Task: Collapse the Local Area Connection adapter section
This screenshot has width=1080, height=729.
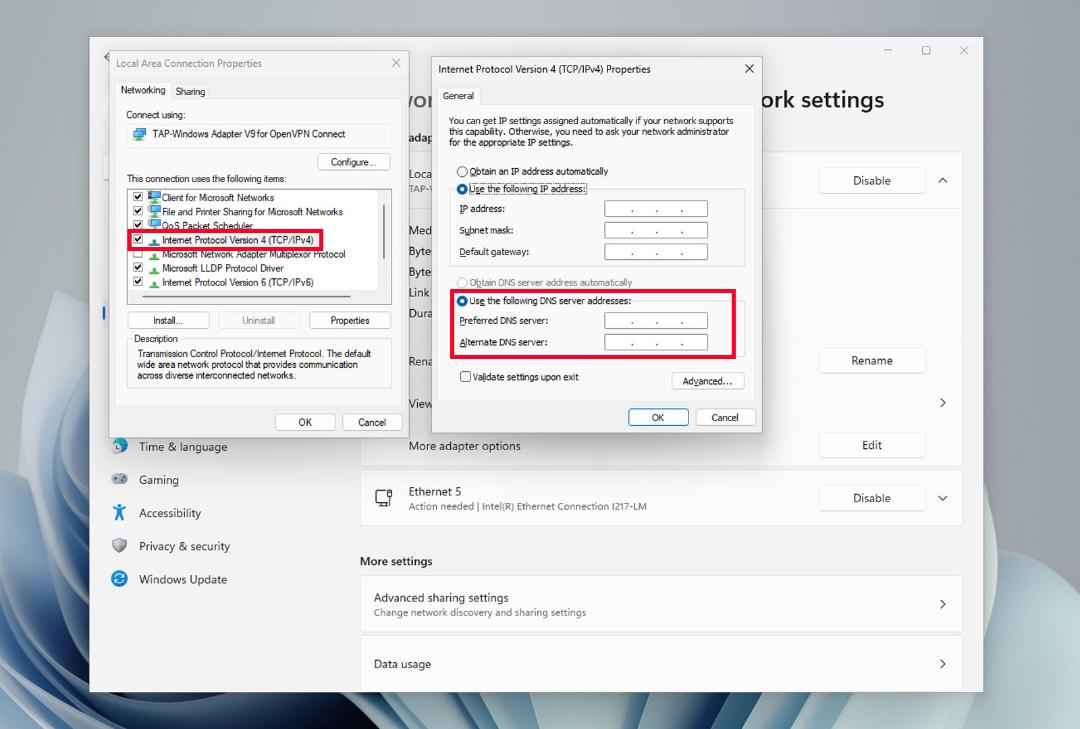Action: (943, 181)
